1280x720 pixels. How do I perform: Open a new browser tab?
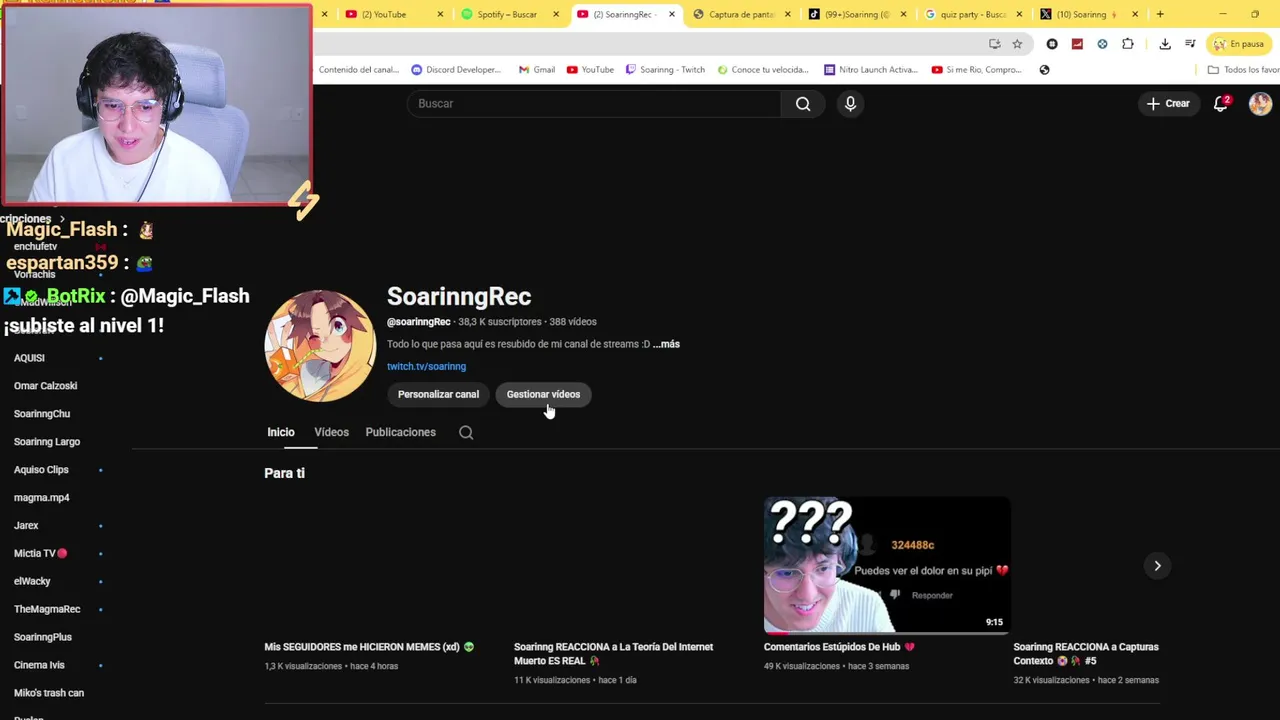tap(1160, 14)
